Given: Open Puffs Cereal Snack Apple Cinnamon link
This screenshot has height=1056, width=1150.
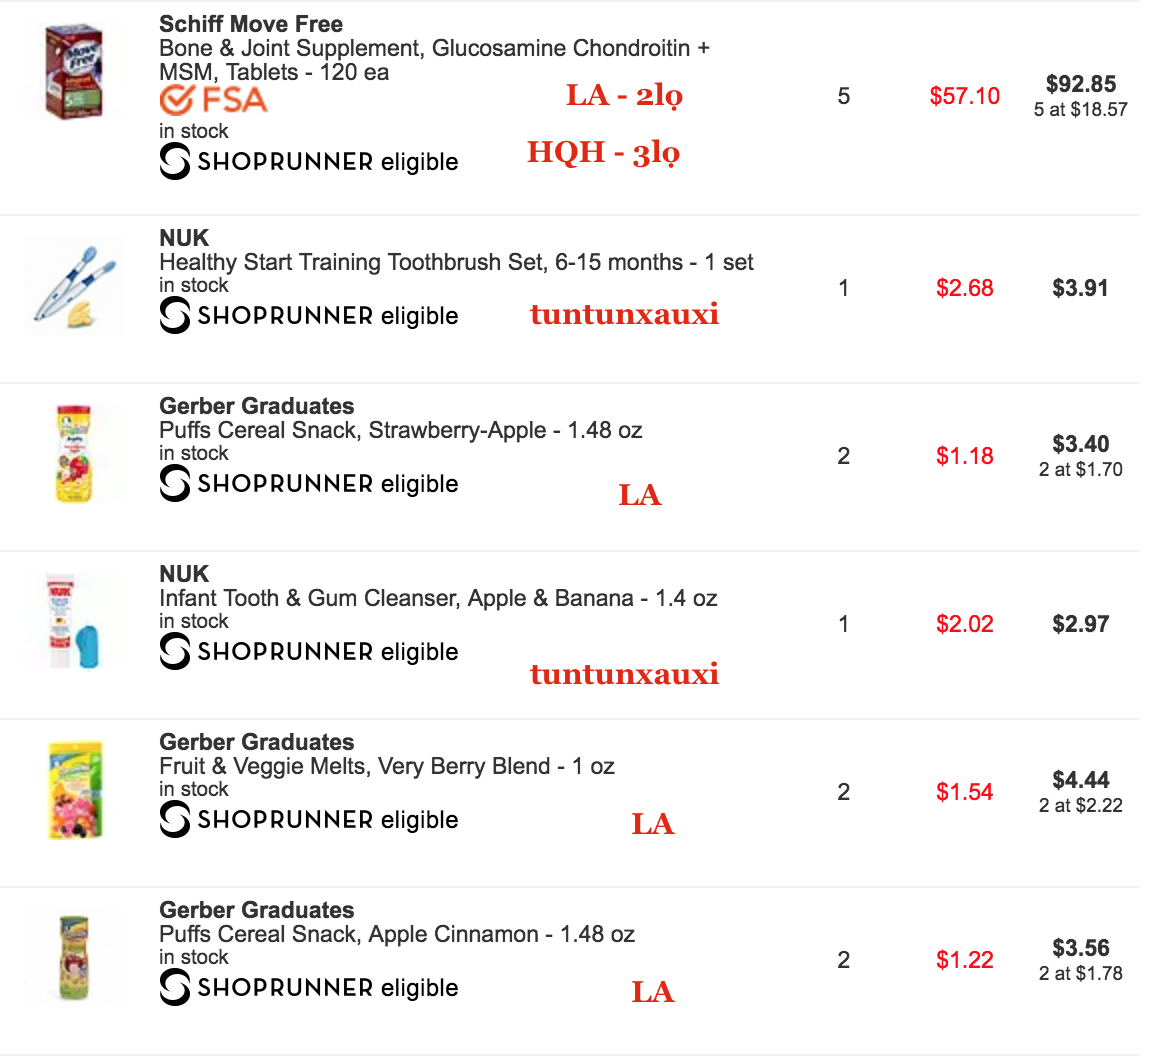Looking at the screenshot, I should [x=397, y=934].
